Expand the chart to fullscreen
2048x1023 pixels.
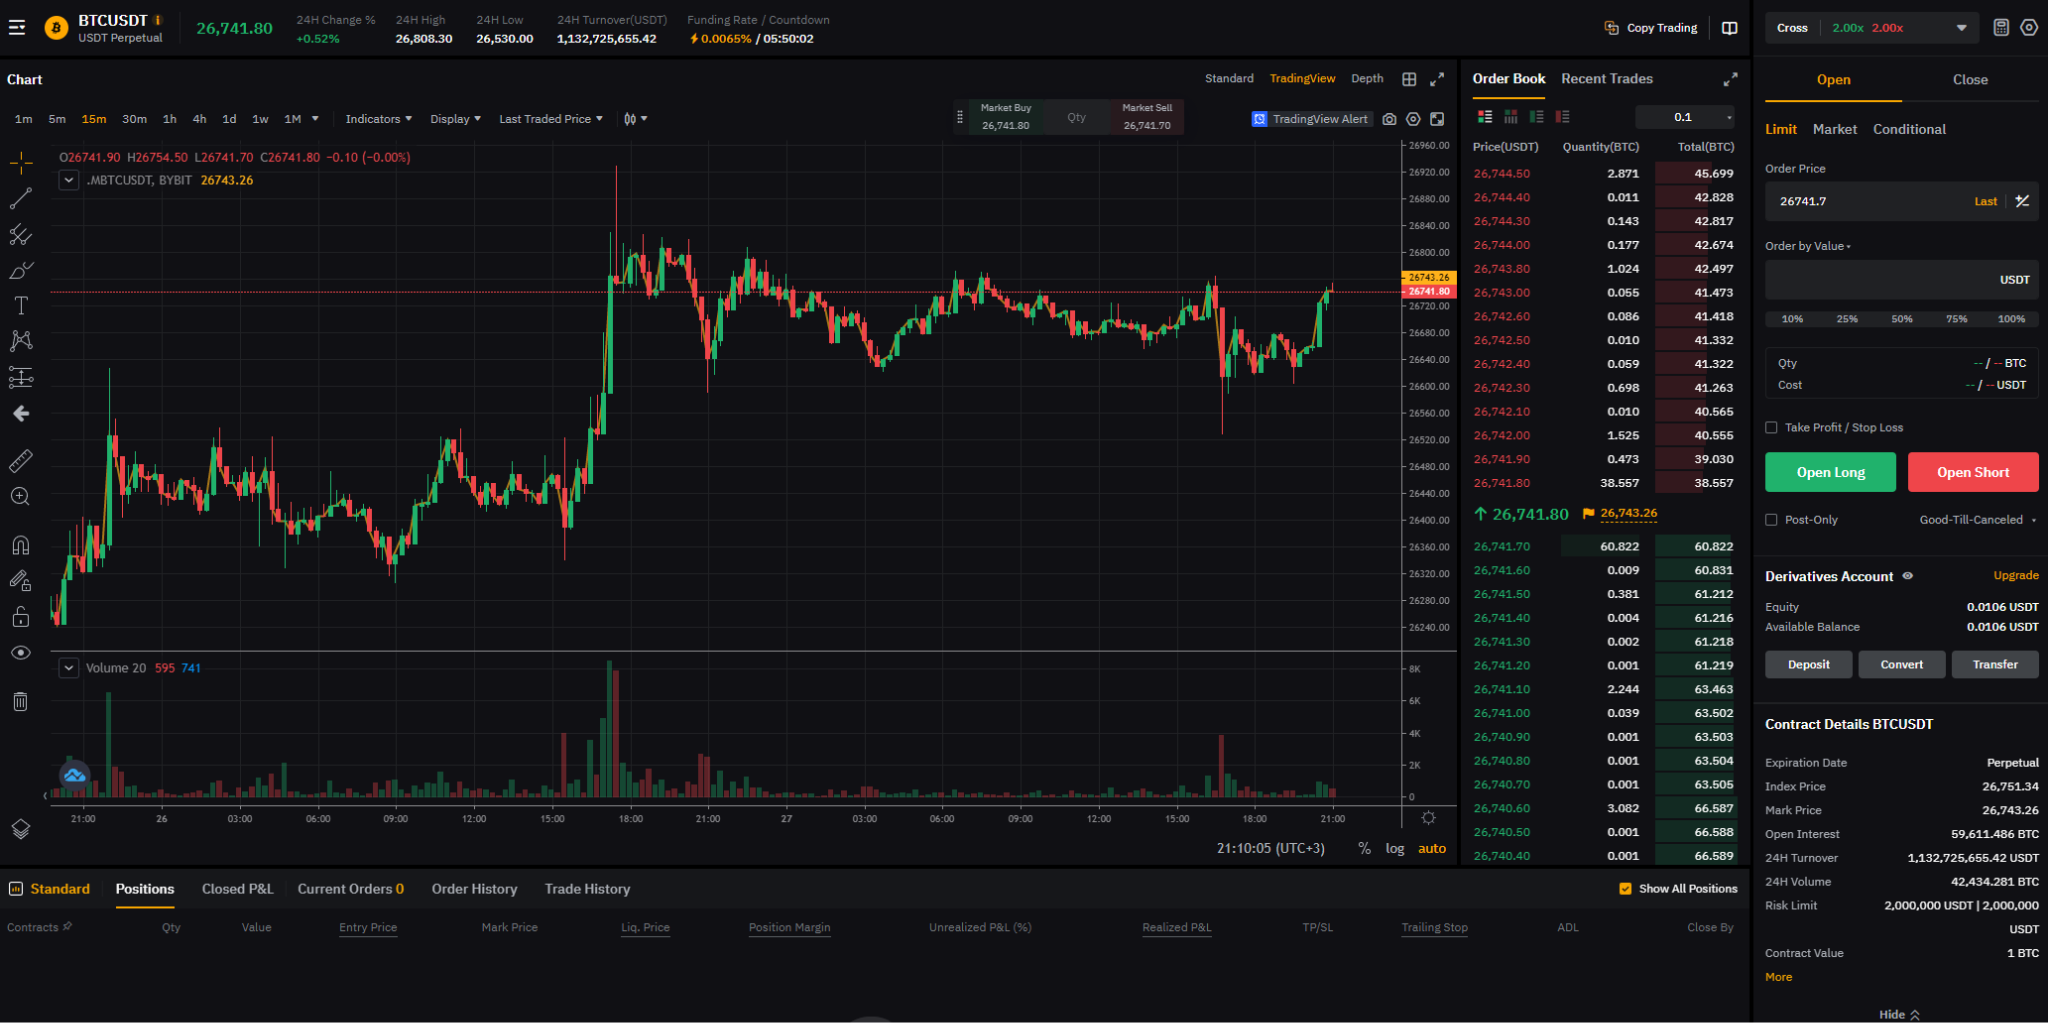(1437, 79)
